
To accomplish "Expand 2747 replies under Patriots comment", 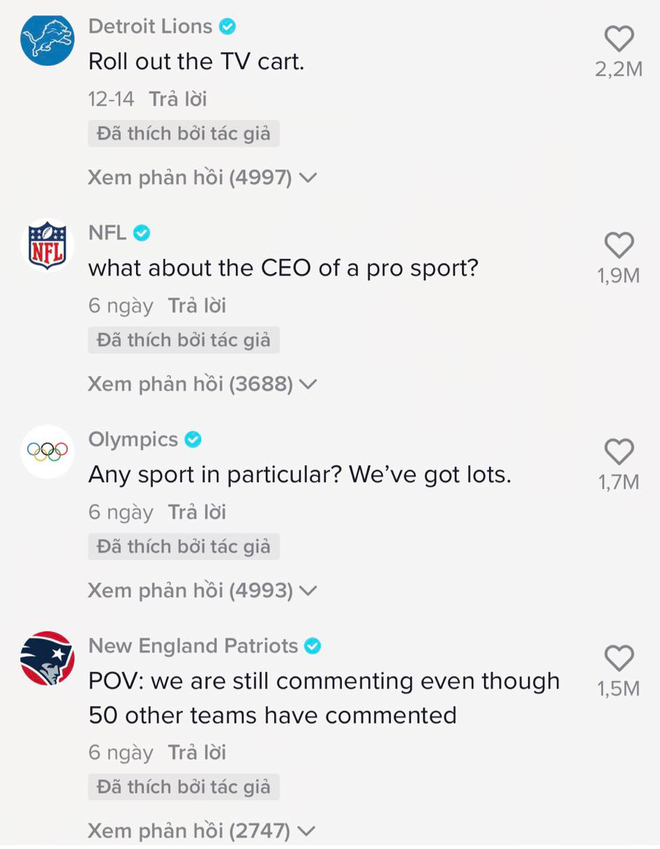I will coord(202,831).
